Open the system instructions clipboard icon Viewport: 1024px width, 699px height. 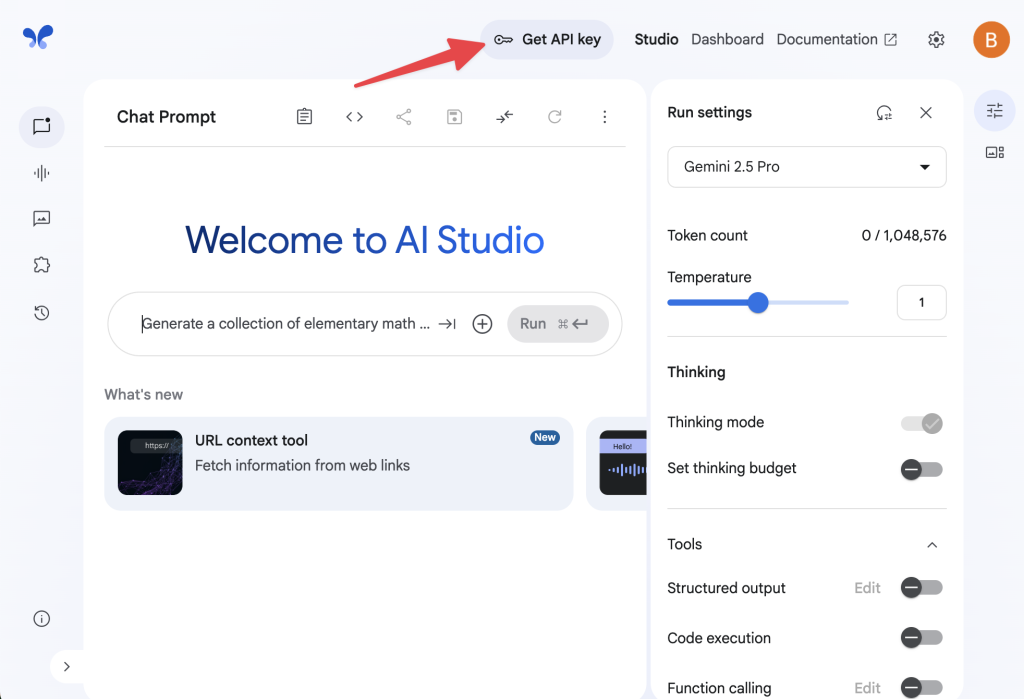tap(304, 116)
